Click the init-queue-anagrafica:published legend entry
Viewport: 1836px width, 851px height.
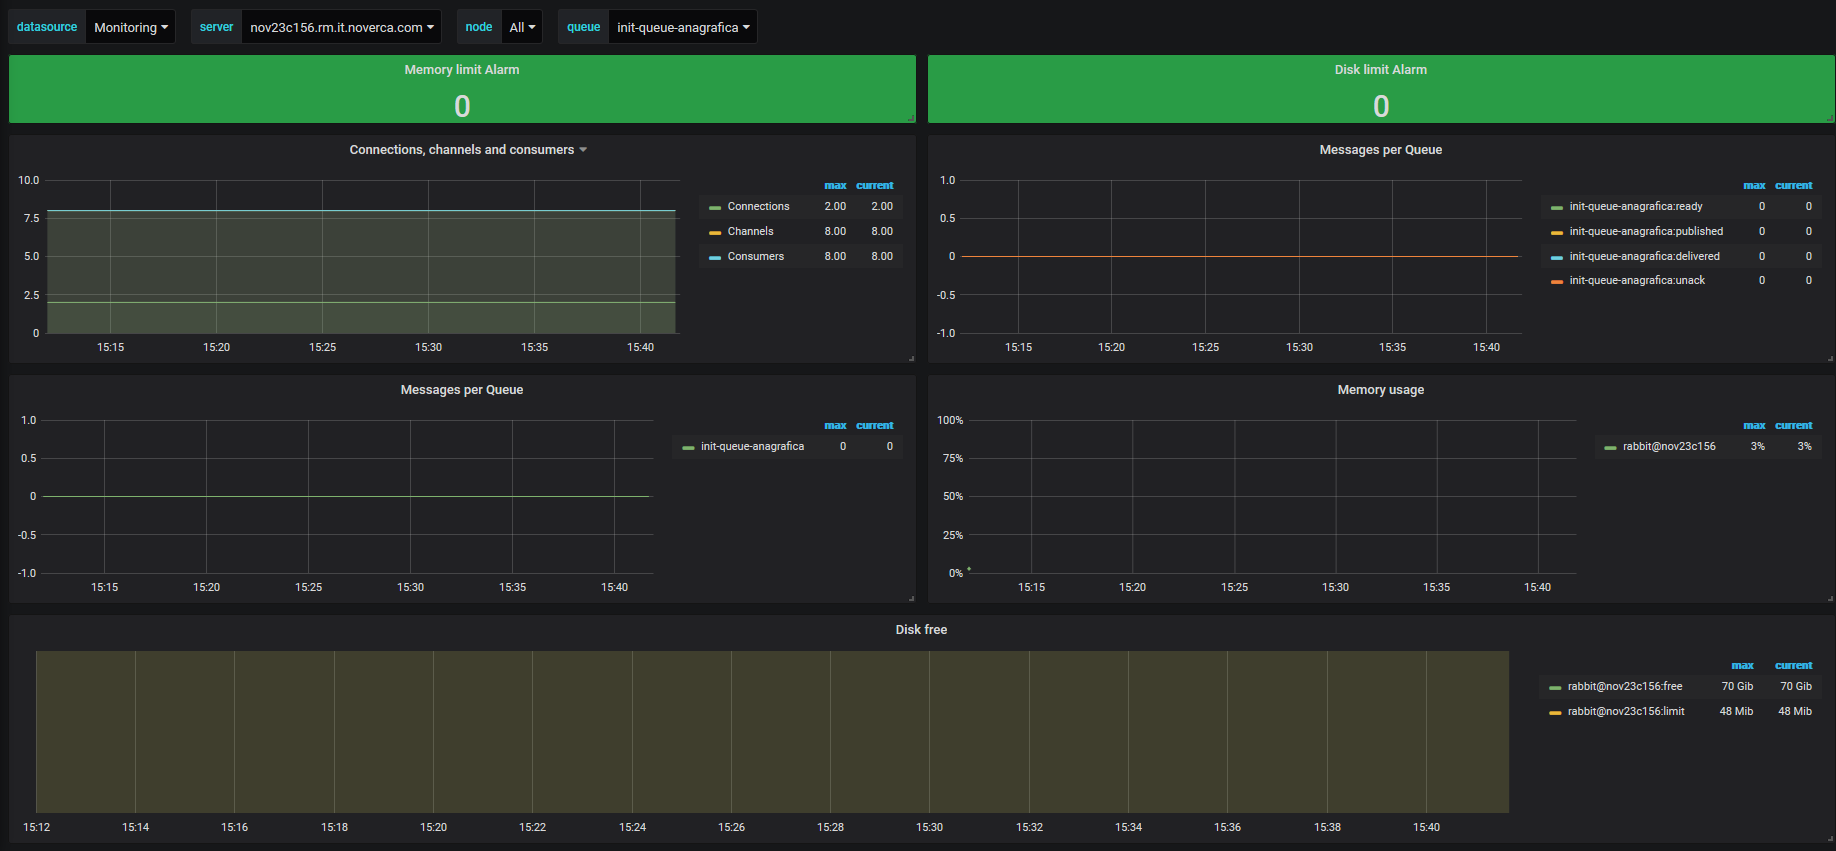tap(1646, 232)
